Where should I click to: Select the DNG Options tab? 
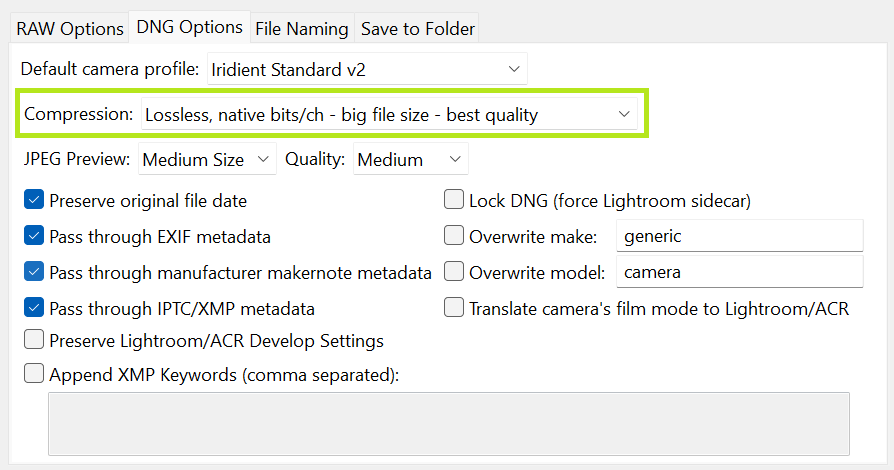tap(189, 27)
